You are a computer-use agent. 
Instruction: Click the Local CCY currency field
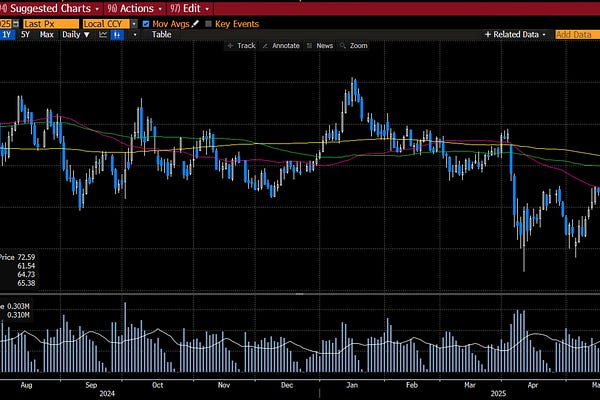[x=106, y=24]
